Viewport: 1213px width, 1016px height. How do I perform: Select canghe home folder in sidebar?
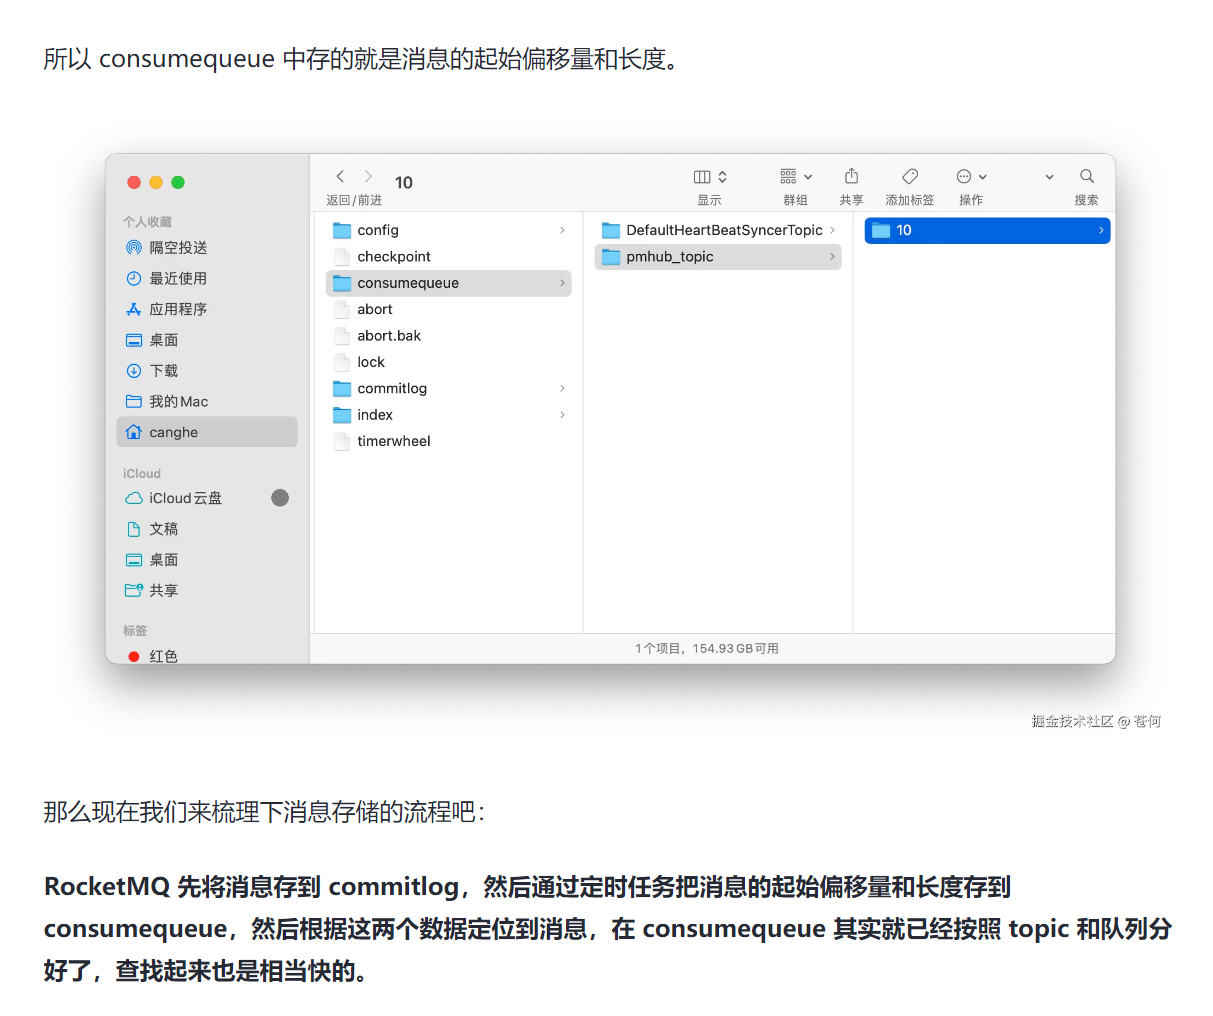pos(207,432)
